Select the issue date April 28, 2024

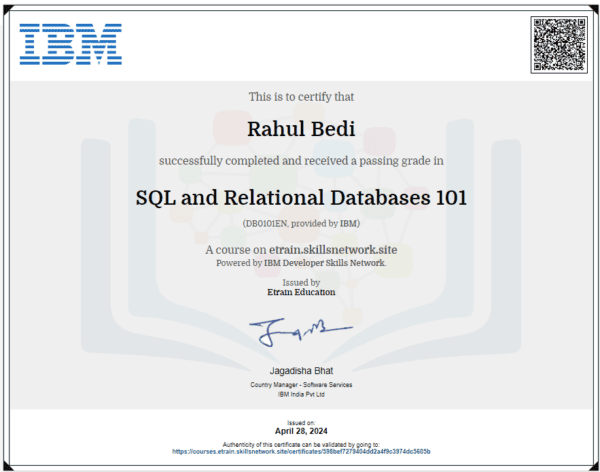[301, 430]
